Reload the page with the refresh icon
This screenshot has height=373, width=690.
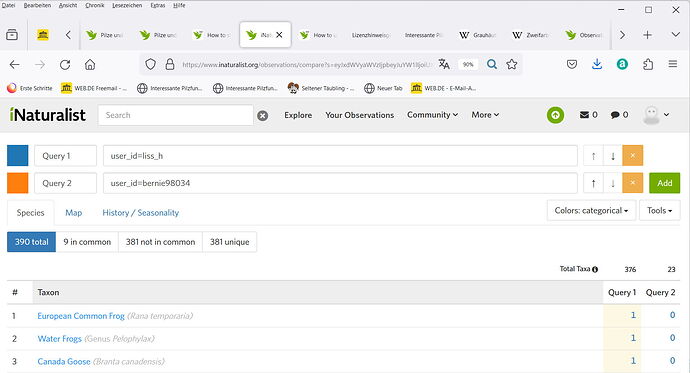[65, 65]
